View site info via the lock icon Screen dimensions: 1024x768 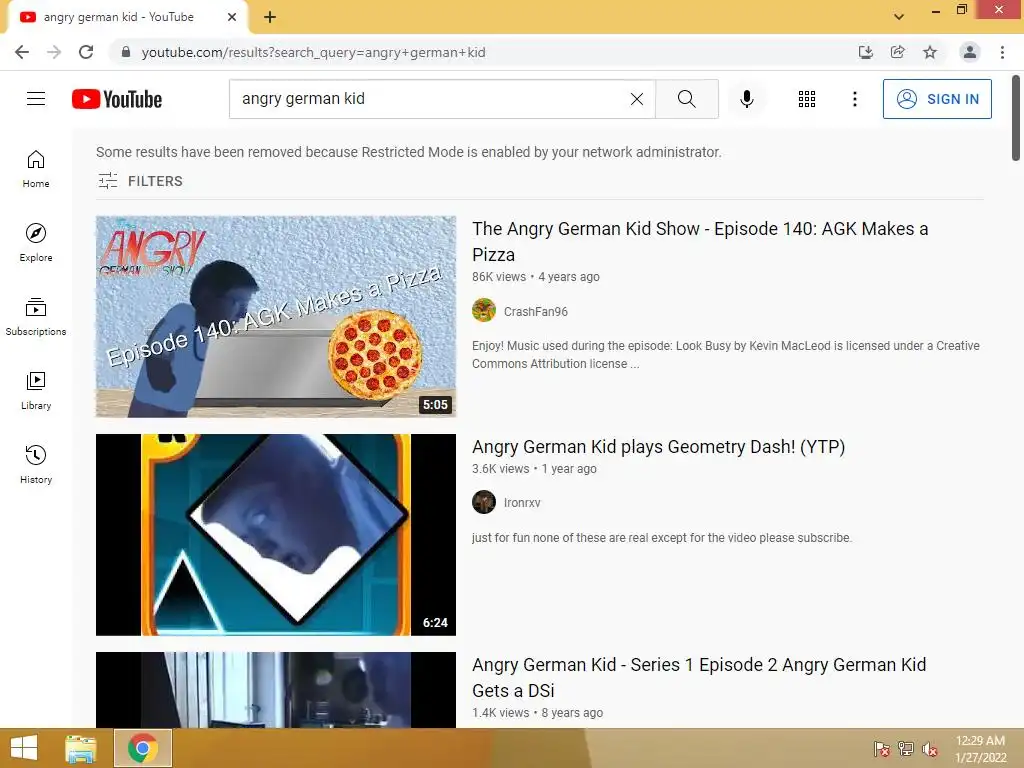(x=126, y=52)
